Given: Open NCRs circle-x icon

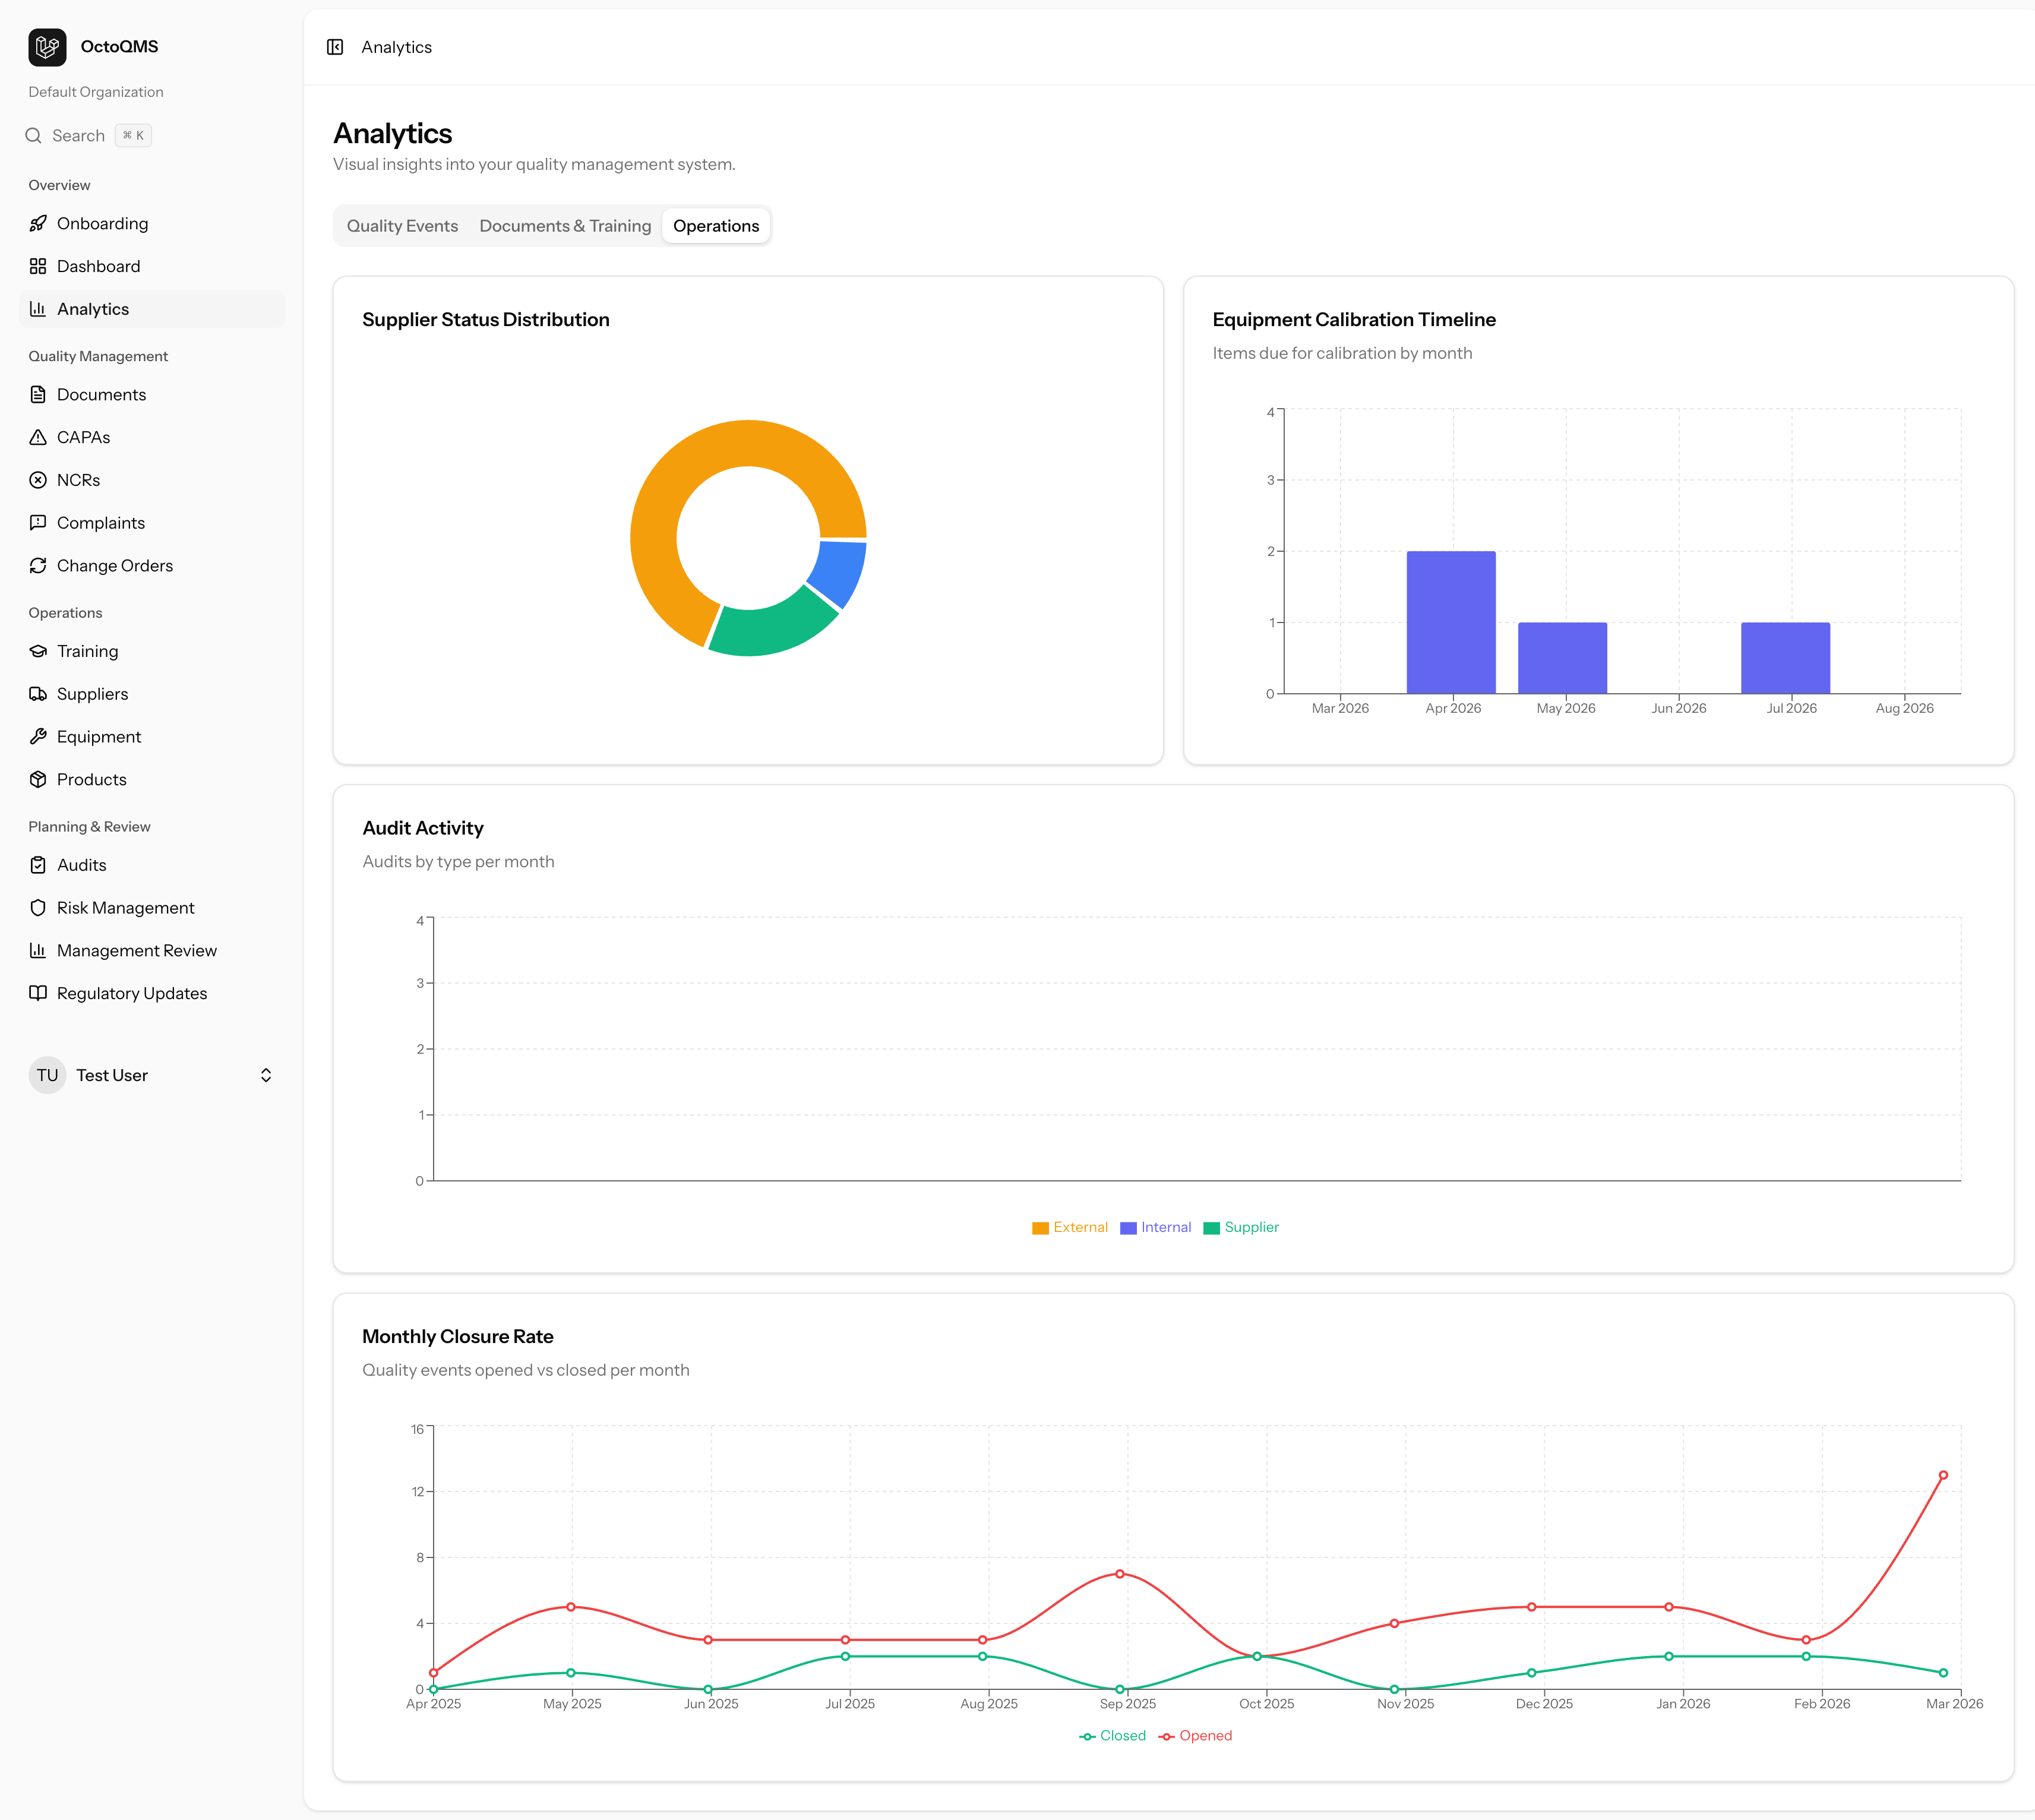Looking at the screenshot, I should click(x=38, y=480).
